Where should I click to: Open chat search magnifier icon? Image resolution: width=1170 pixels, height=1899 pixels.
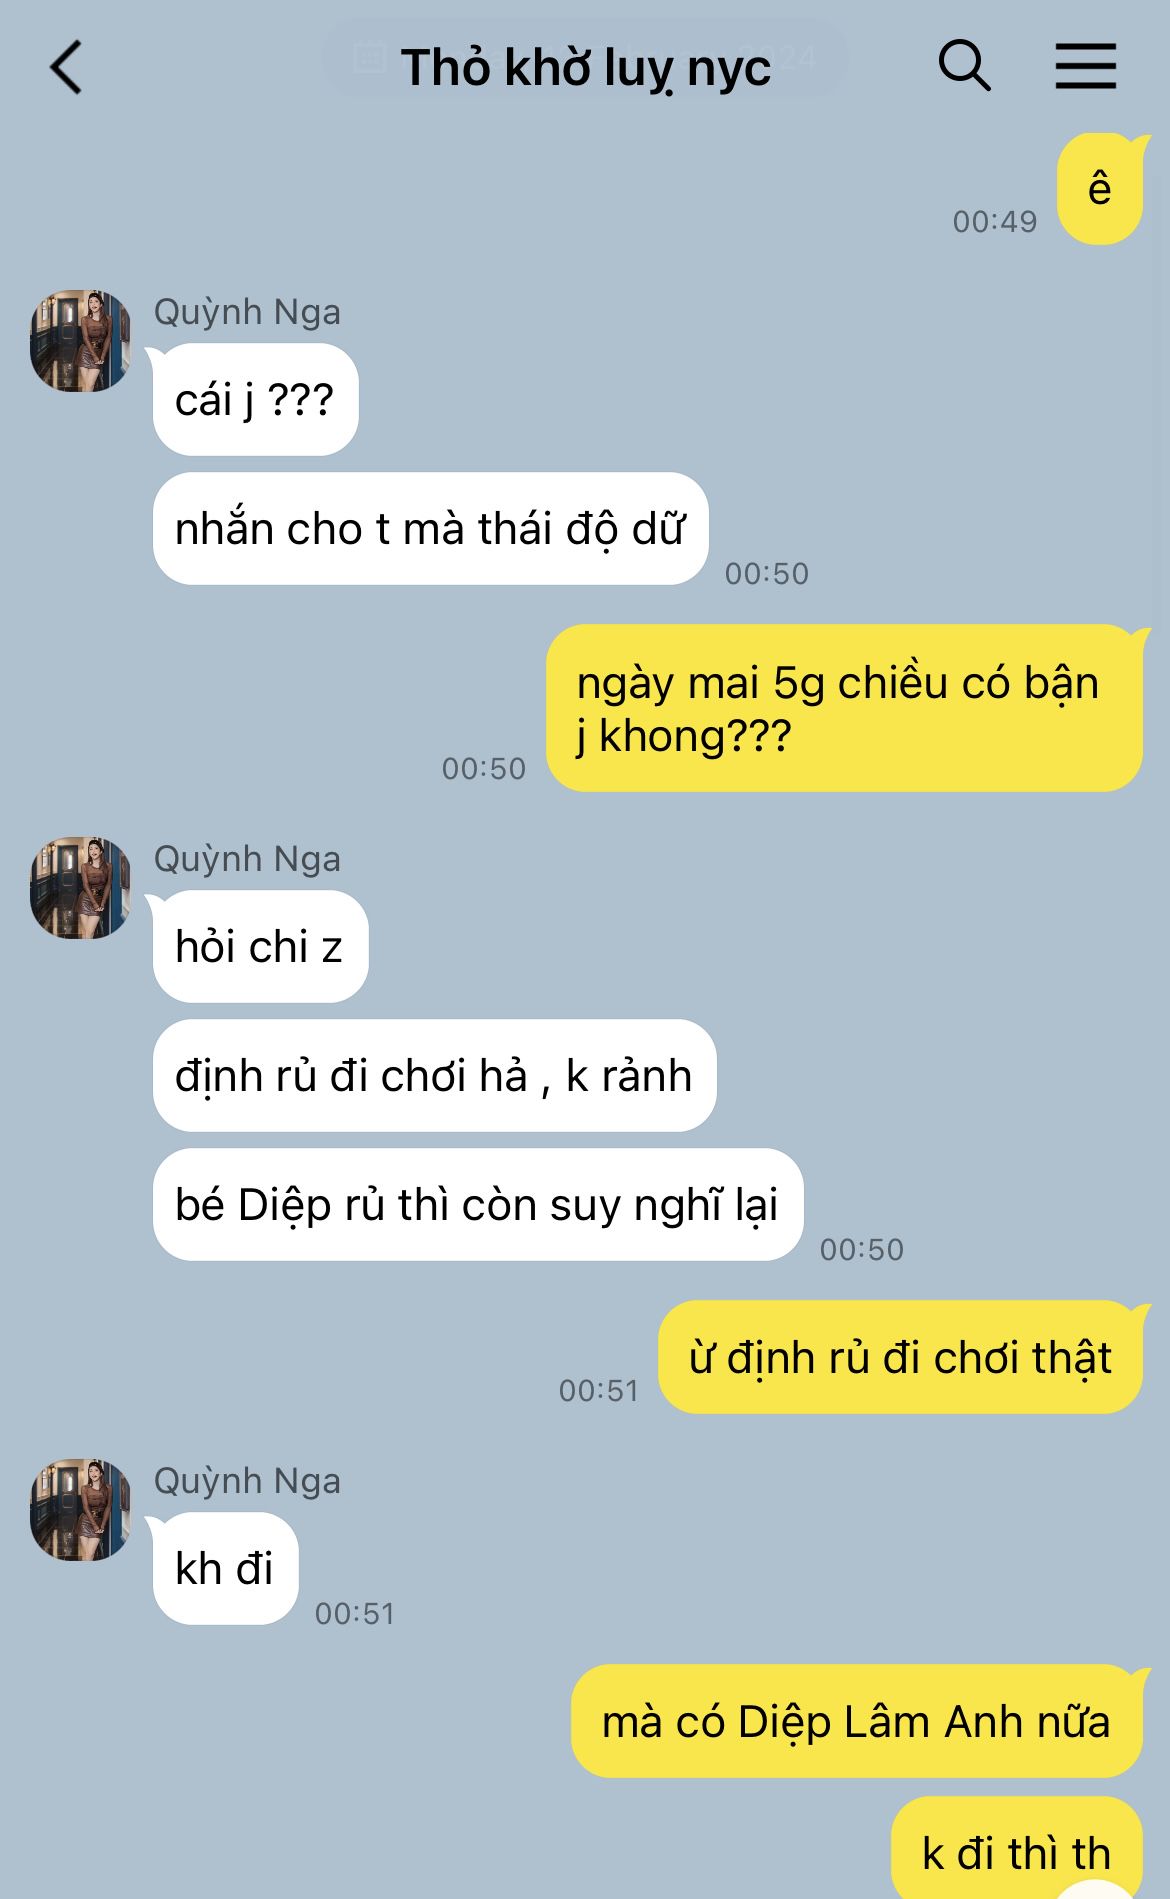964,67
